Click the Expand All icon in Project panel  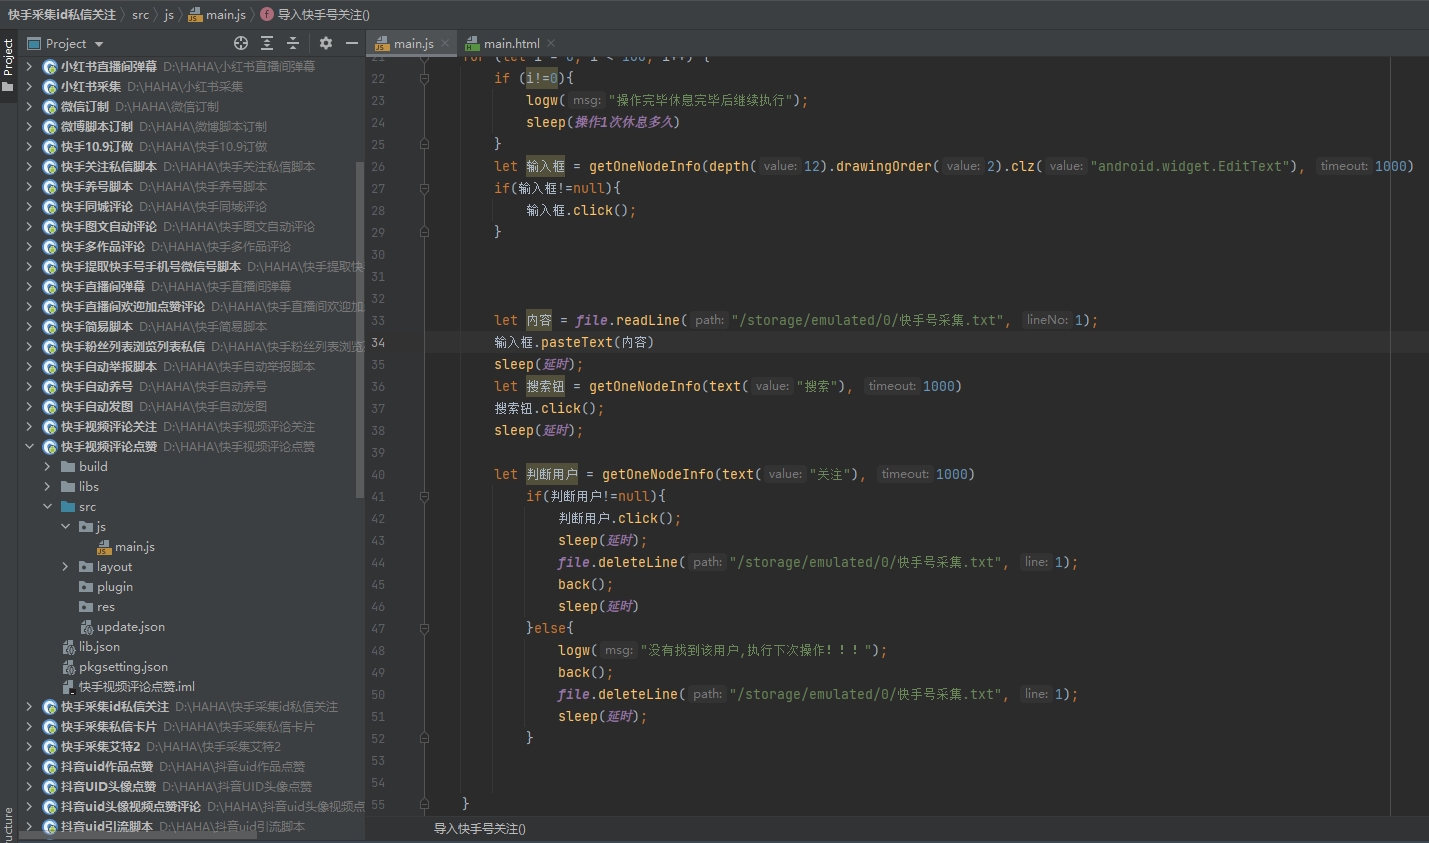tap(267, 43)
